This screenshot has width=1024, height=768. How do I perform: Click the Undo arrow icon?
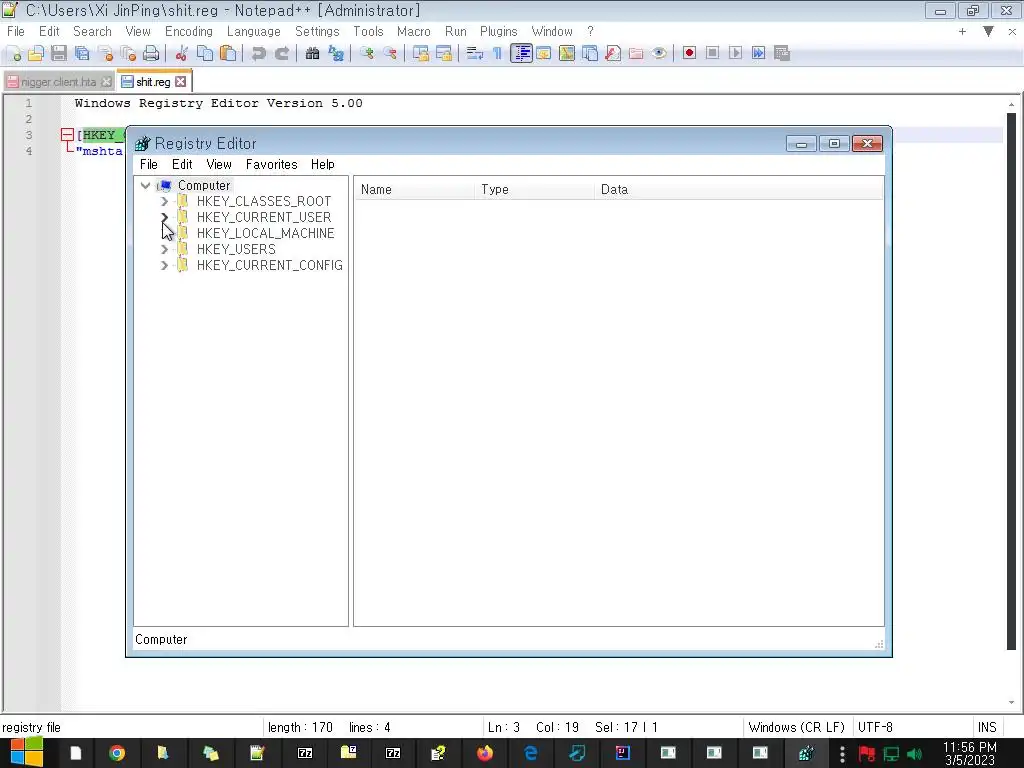[259, 54]
